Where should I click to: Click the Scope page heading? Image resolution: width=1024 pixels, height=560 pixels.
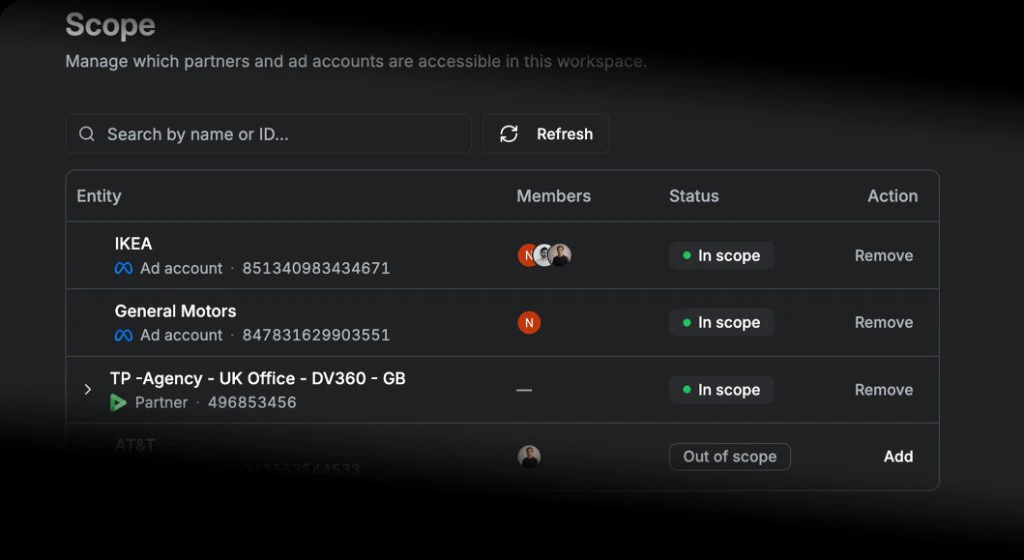(x=110, y=25)
